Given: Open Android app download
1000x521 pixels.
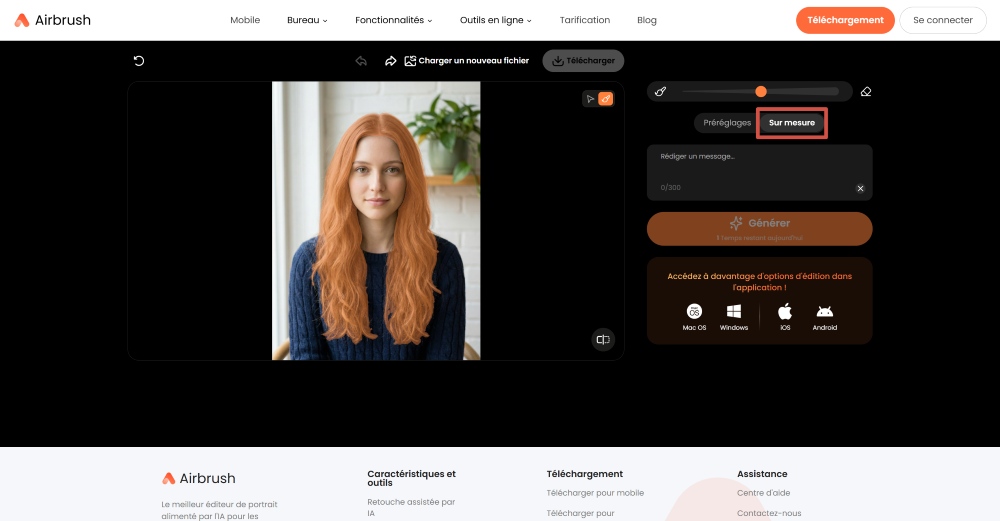Looking at the screenshot, I should click(825, 317).
